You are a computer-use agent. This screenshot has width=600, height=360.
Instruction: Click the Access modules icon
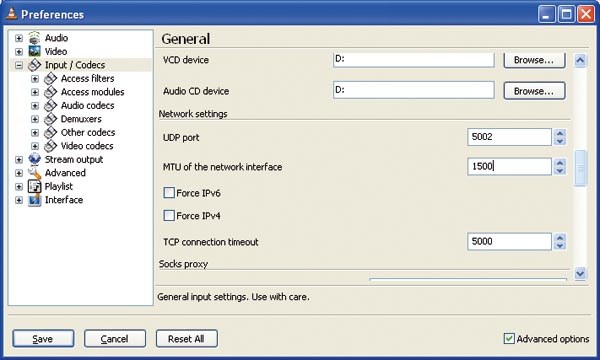[x=51, y=92]
